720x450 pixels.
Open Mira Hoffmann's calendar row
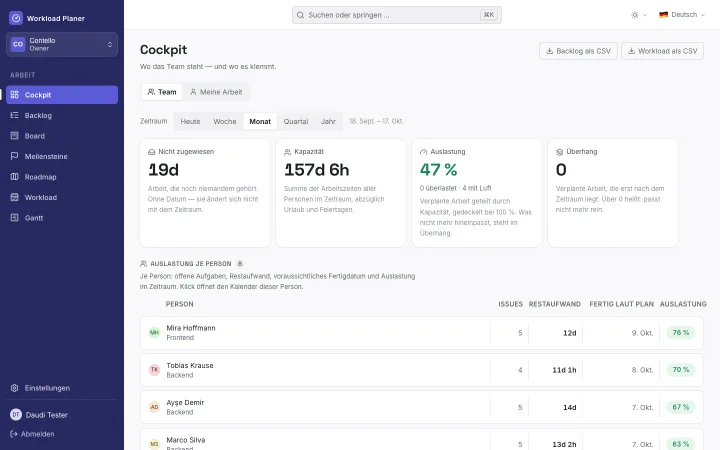(x=422, y=333)
